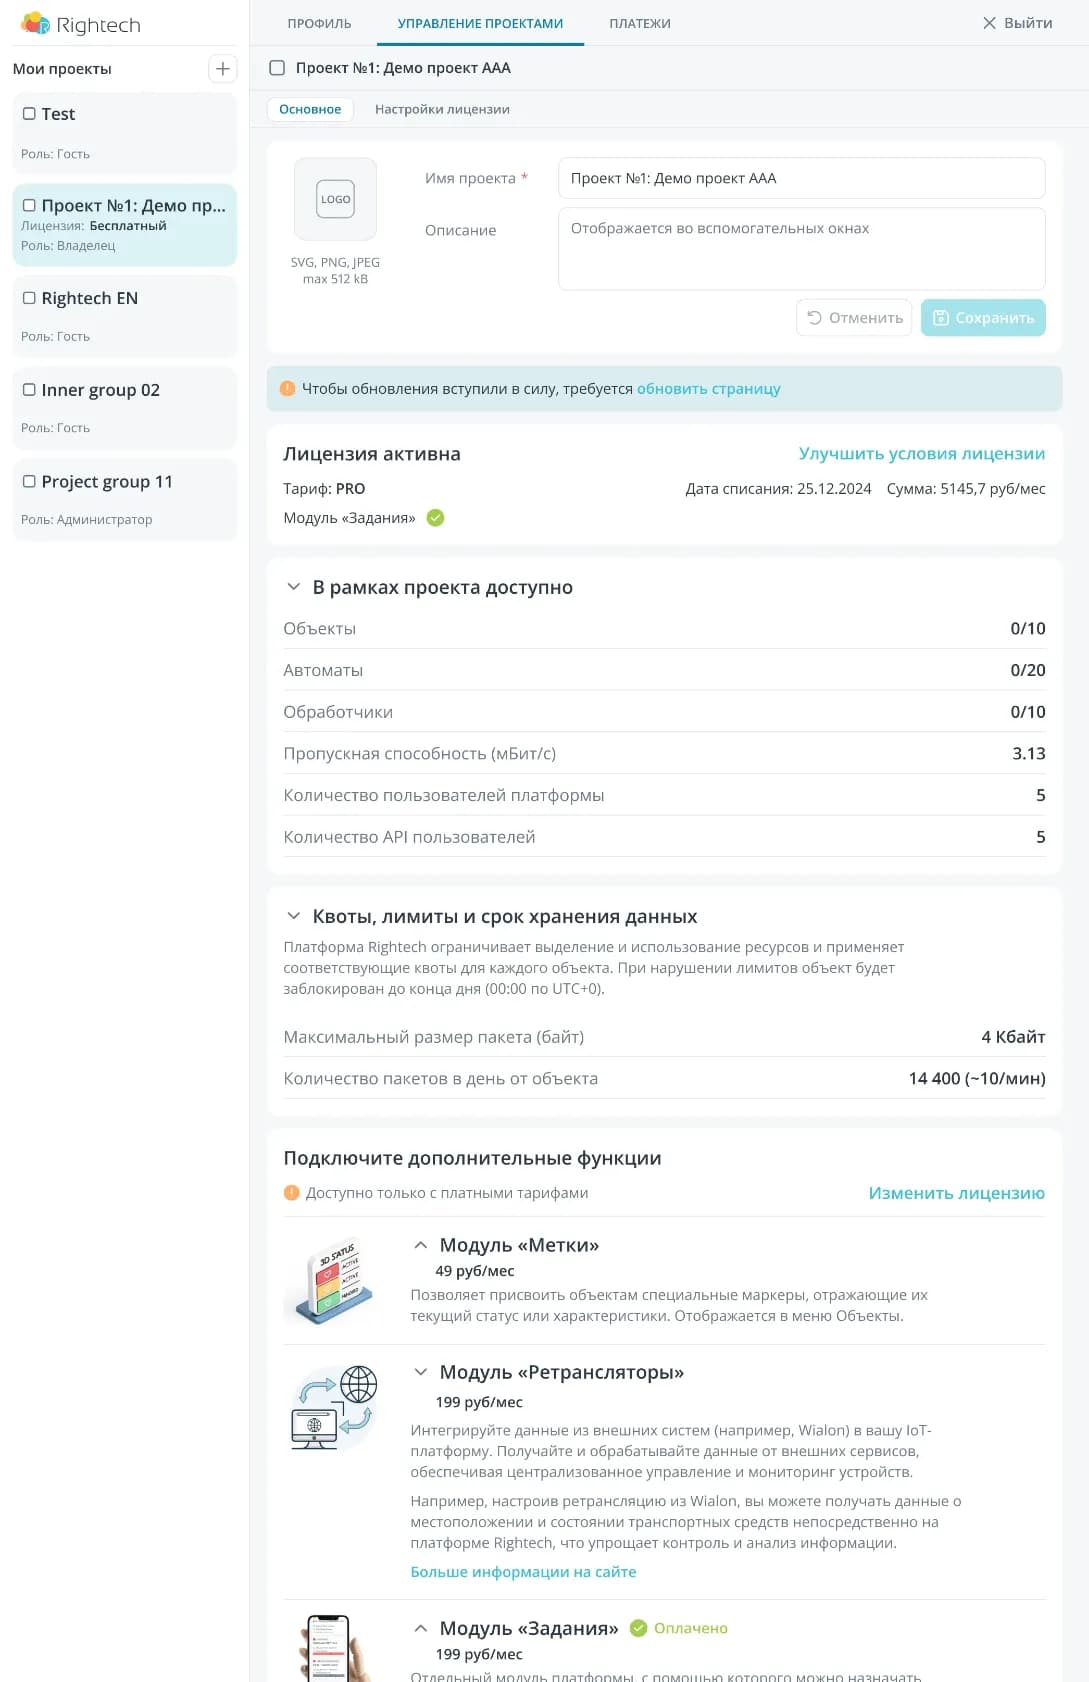
Task: Click the orange warning icon in update notice
Action: point(288,389)
